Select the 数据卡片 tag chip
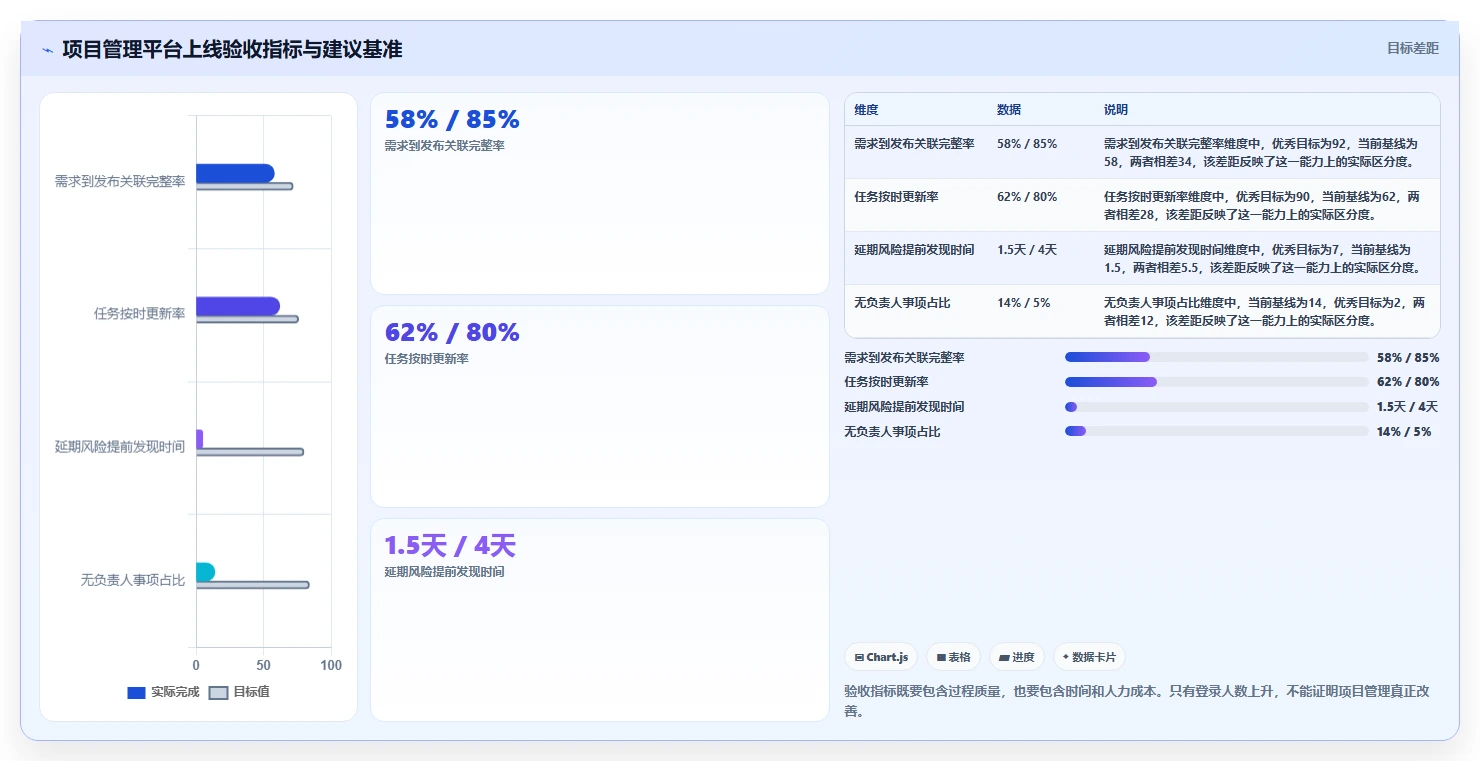The width and height of the screenshot is (1480, 761). point(1089,657)
